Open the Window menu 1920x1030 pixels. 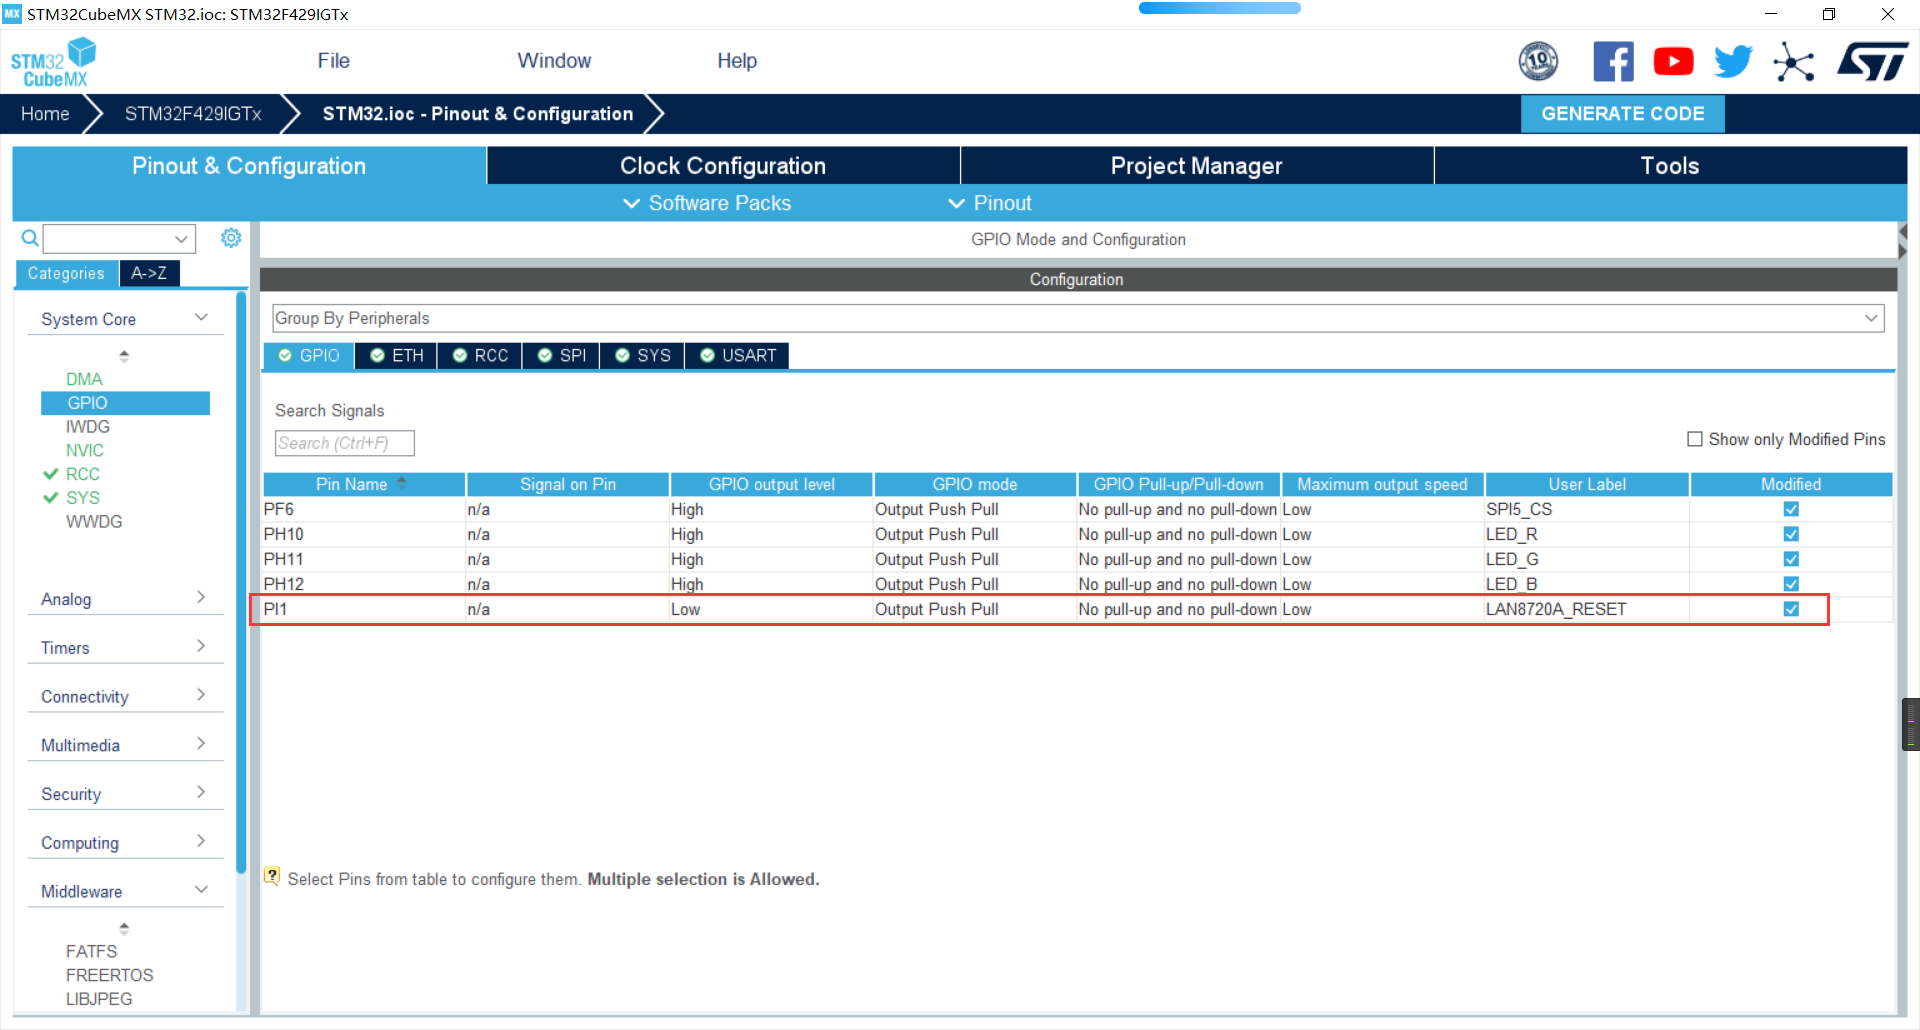coord(554,61)
